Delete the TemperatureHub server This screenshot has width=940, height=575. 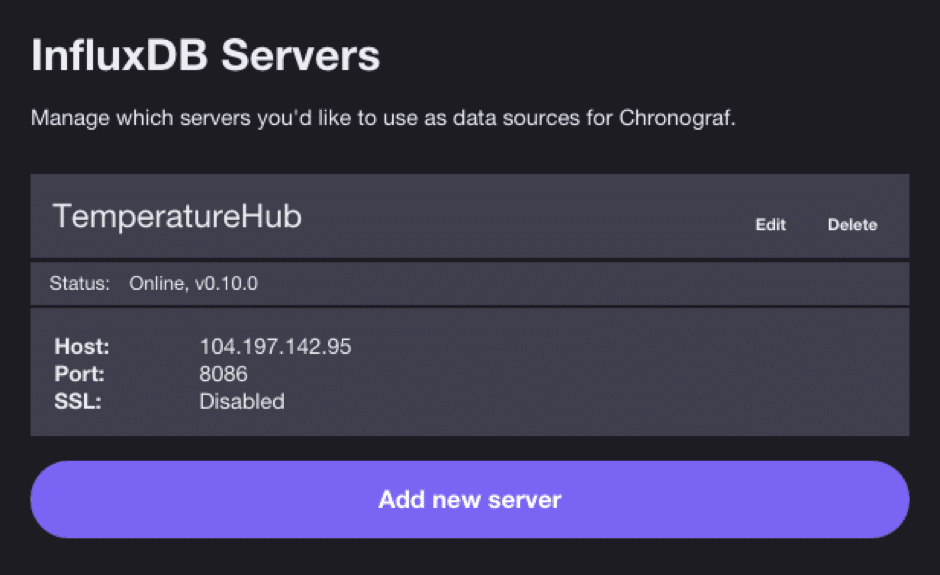(852, 225)
